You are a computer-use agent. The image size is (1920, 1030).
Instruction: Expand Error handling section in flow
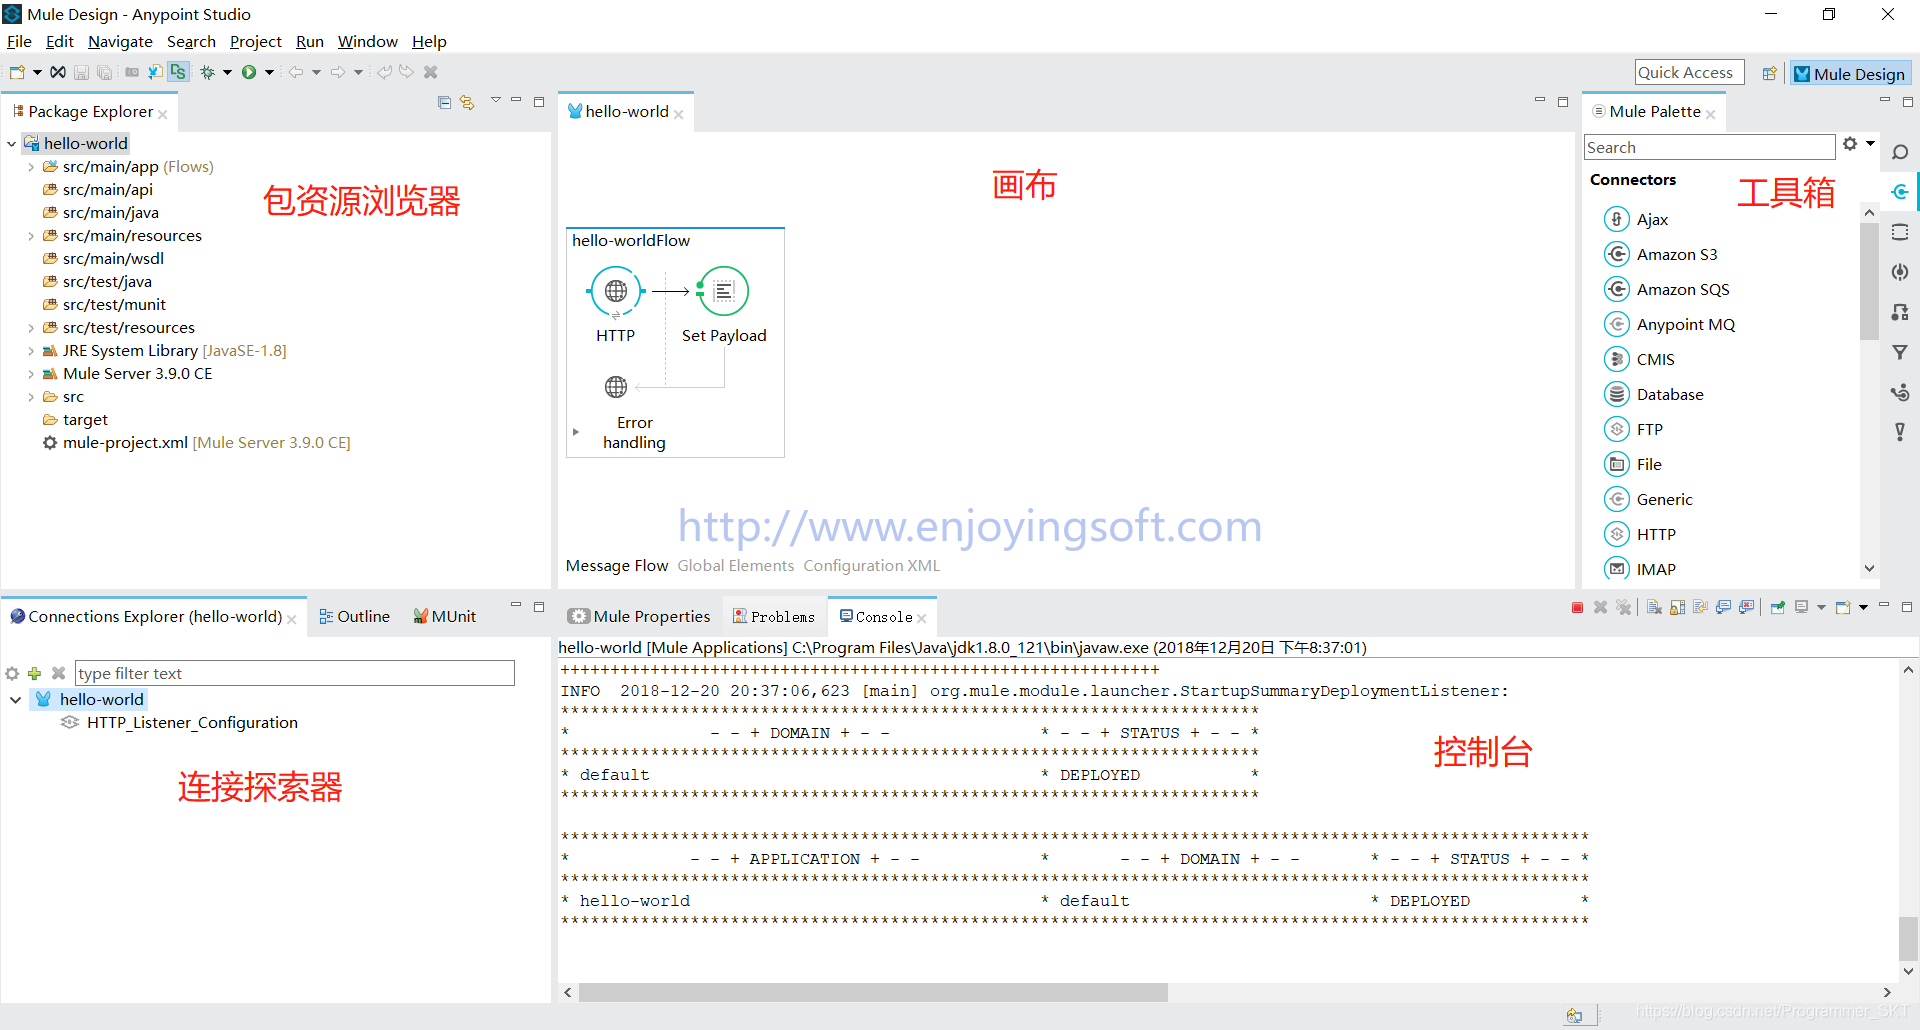pyautogui.click(x=576, y=432)
